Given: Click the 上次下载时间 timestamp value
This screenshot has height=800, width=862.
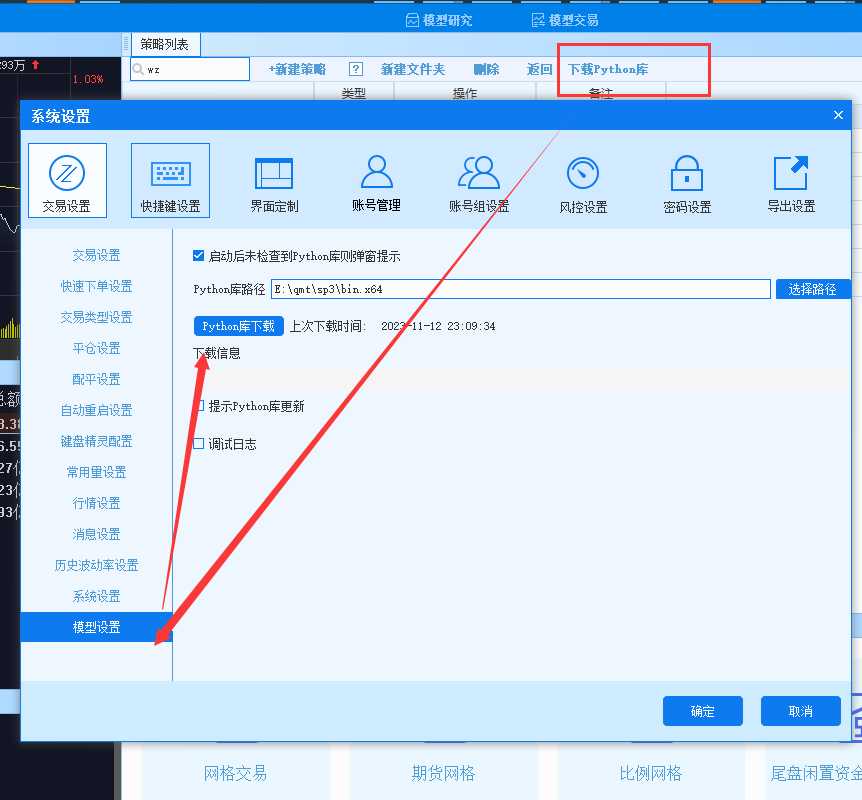Looking at the screenshot, I should 438,326.
